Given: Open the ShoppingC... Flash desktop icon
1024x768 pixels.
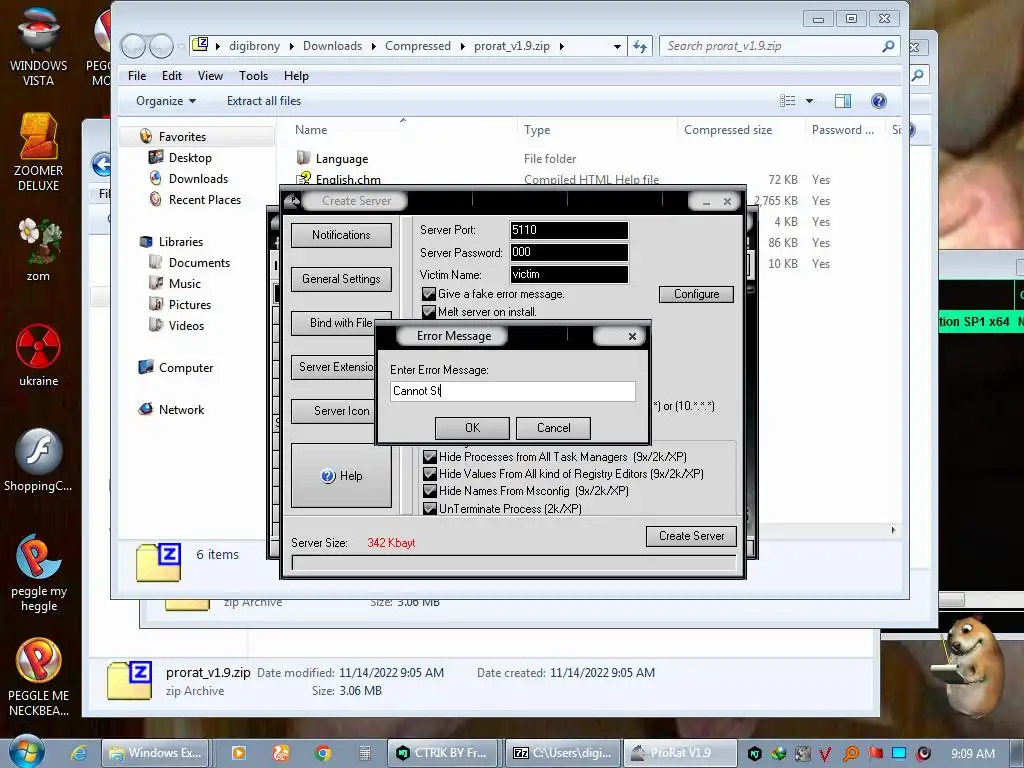Looking at the screenshot, I should tap(39, 460).
